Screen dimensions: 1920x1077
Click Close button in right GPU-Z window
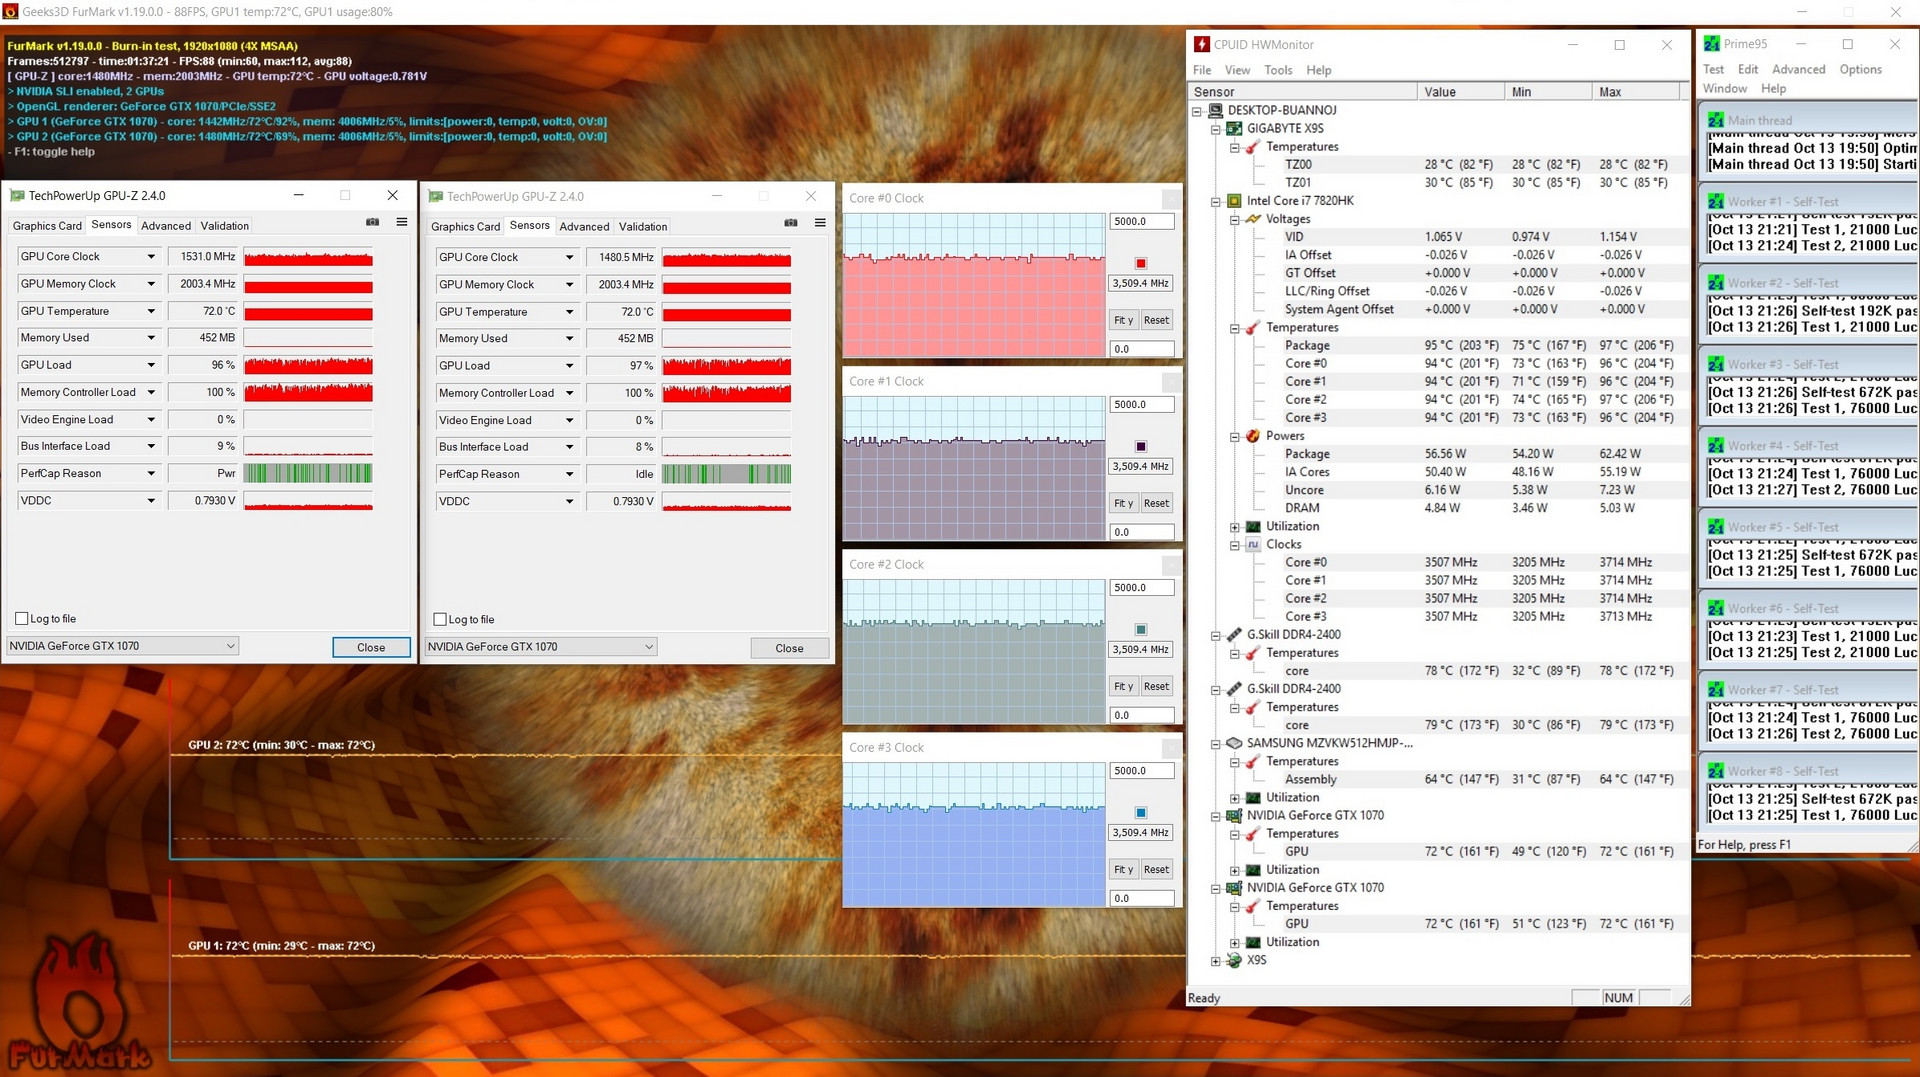[x=789, y=648]
